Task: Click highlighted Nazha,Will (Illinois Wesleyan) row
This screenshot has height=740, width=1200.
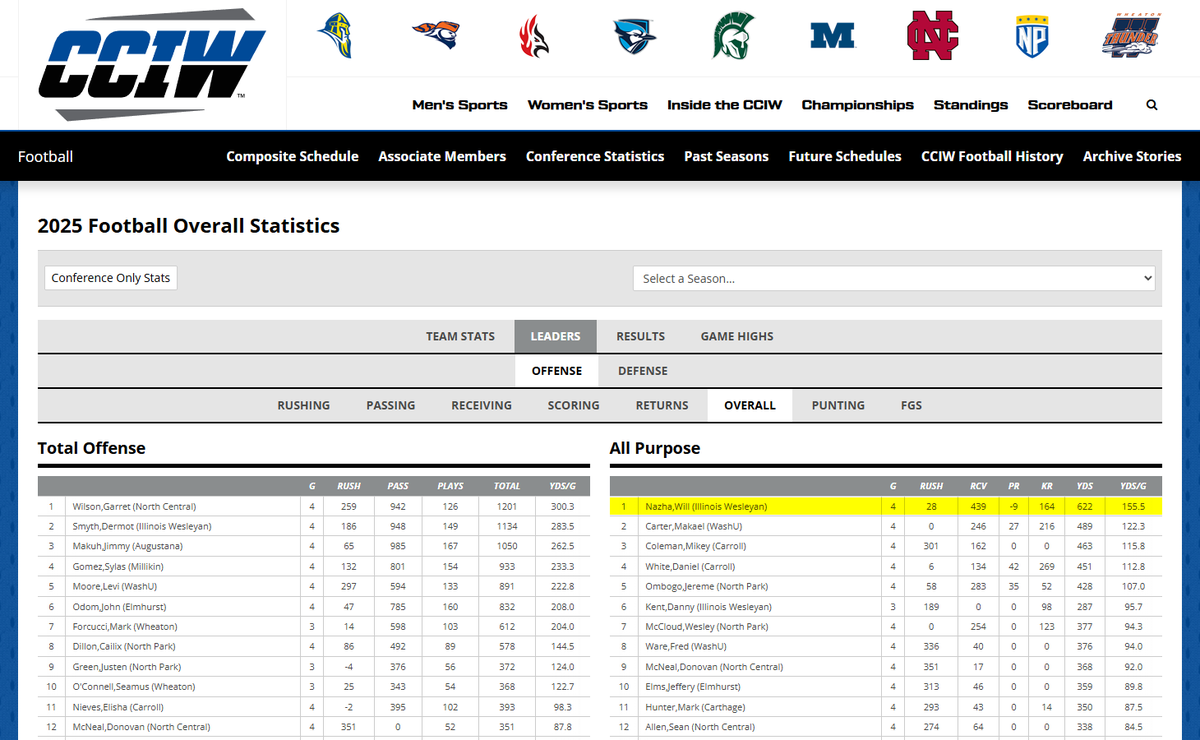Action: (886, 507)
